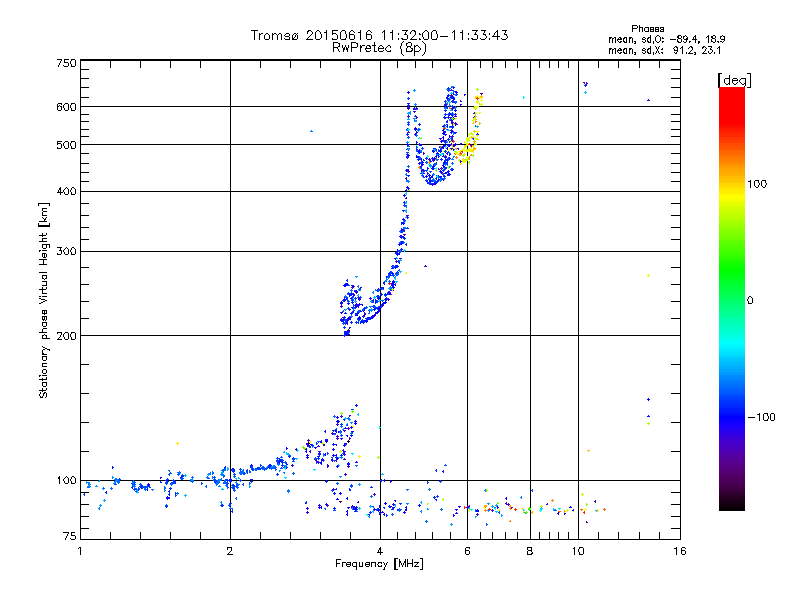
Task: Click the y-axis tick label '500'
Action: [x=66, y=145]
